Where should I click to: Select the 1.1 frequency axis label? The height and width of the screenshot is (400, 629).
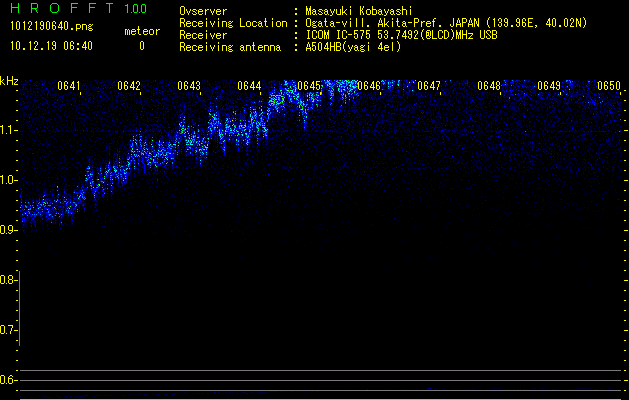pyautogui.click(x=10, y=130)
